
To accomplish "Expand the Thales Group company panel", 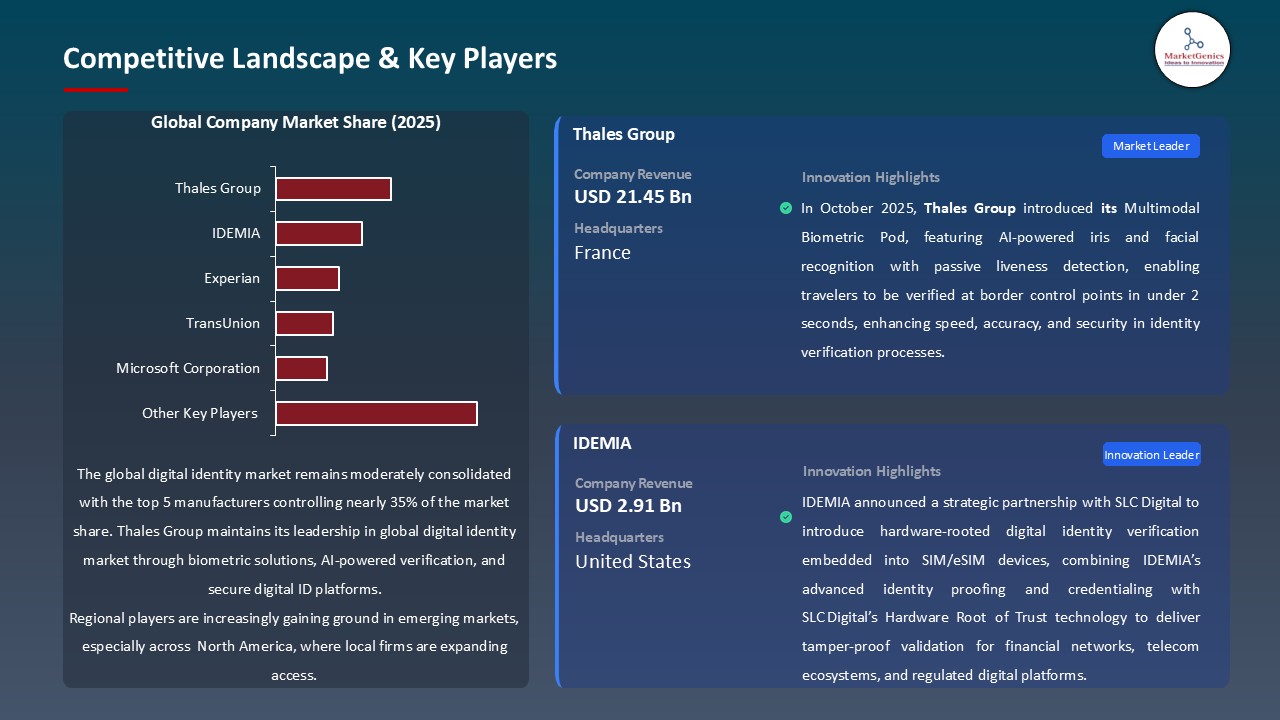I will (892, 253).
